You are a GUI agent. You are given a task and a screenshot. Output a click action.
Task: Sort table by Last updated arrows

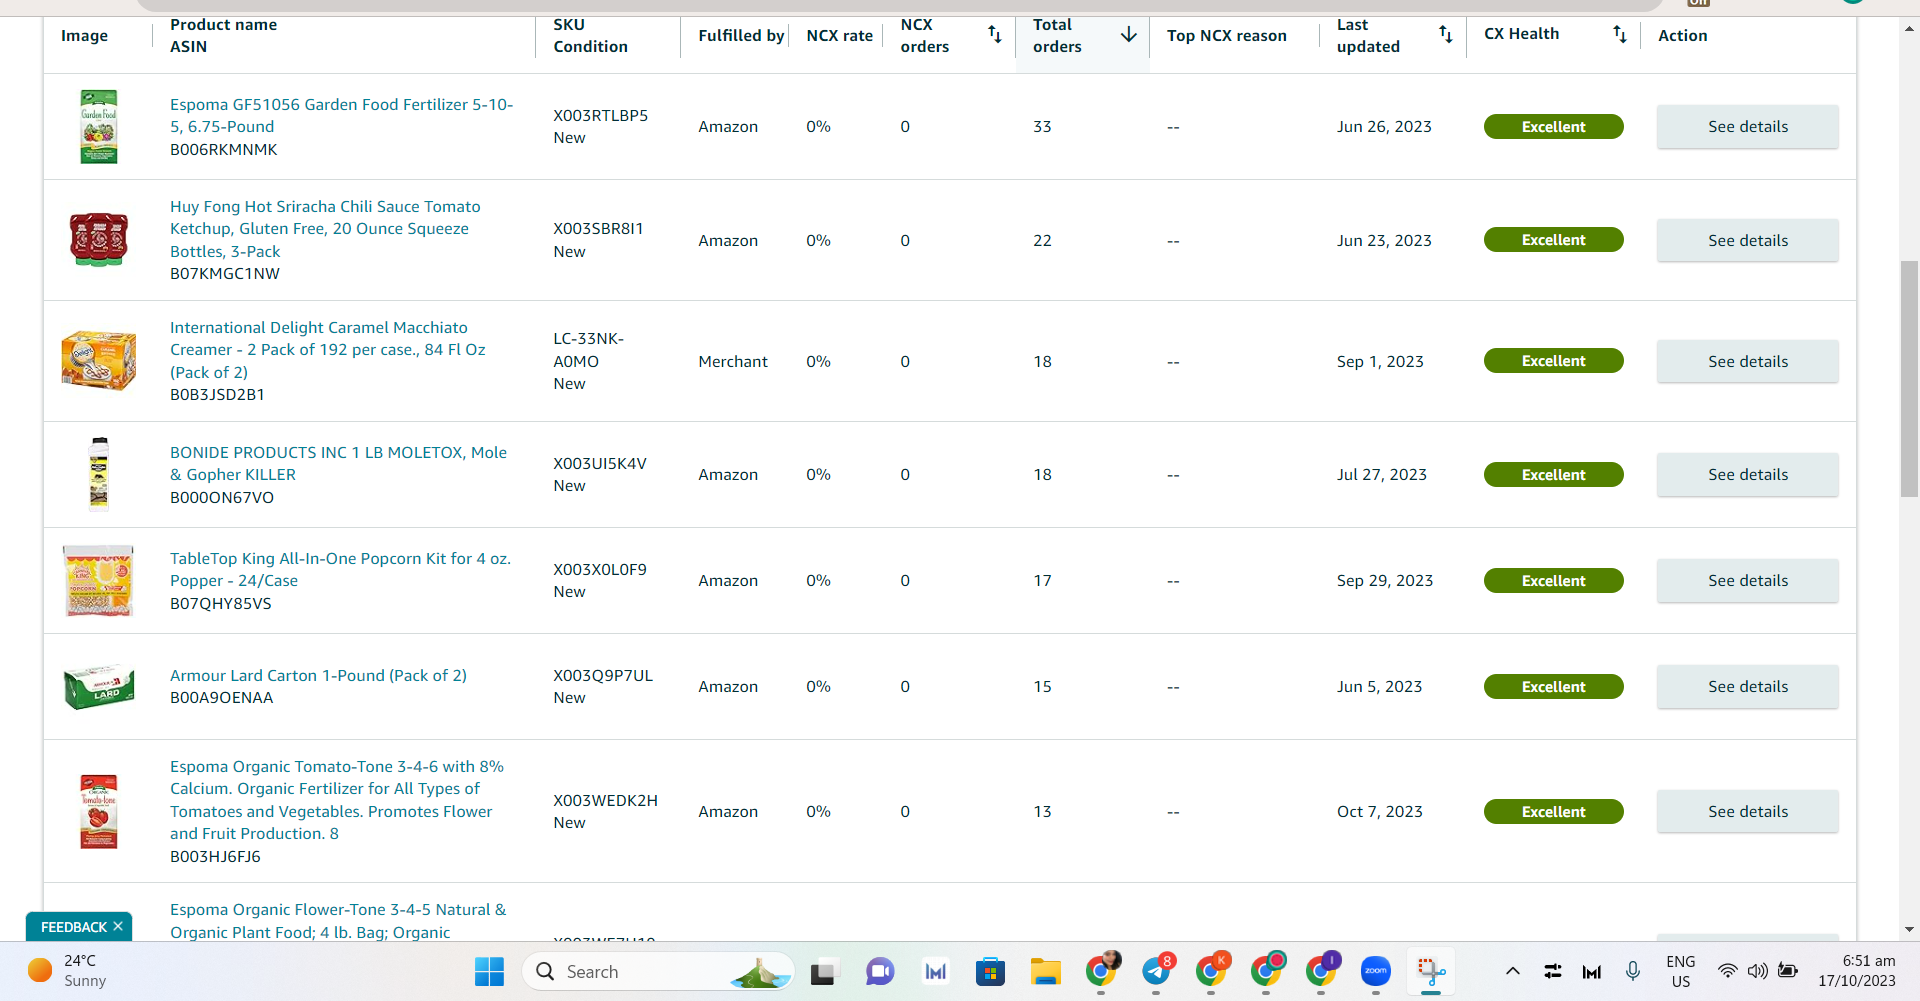[1446, 35]
